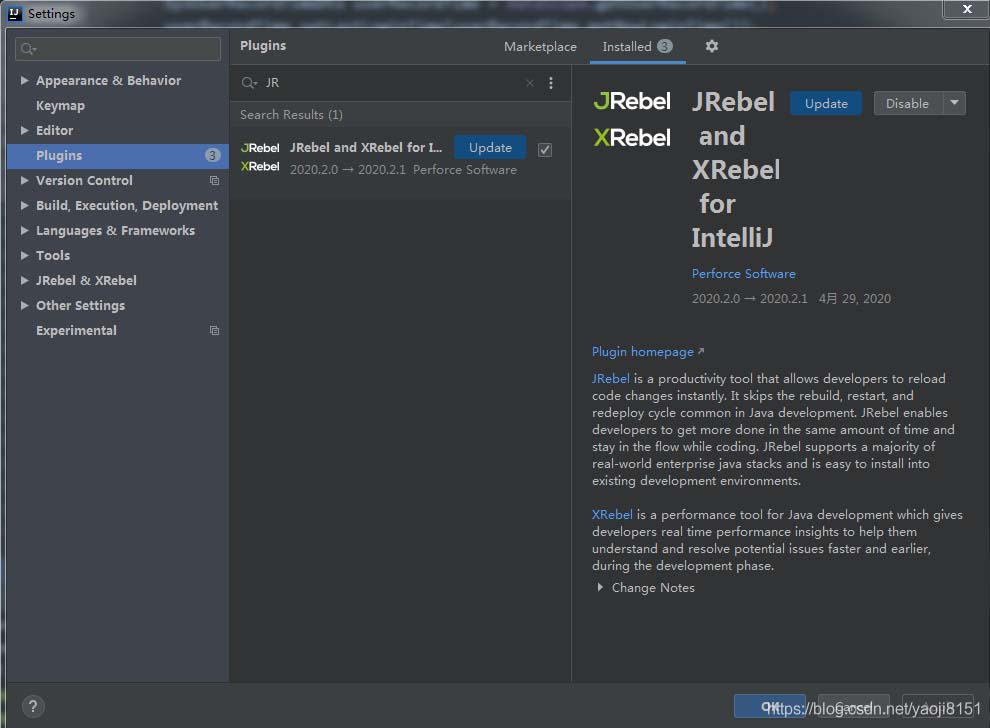
Task: Click the plugin search magnifier icon
Action: click(249, 83)
